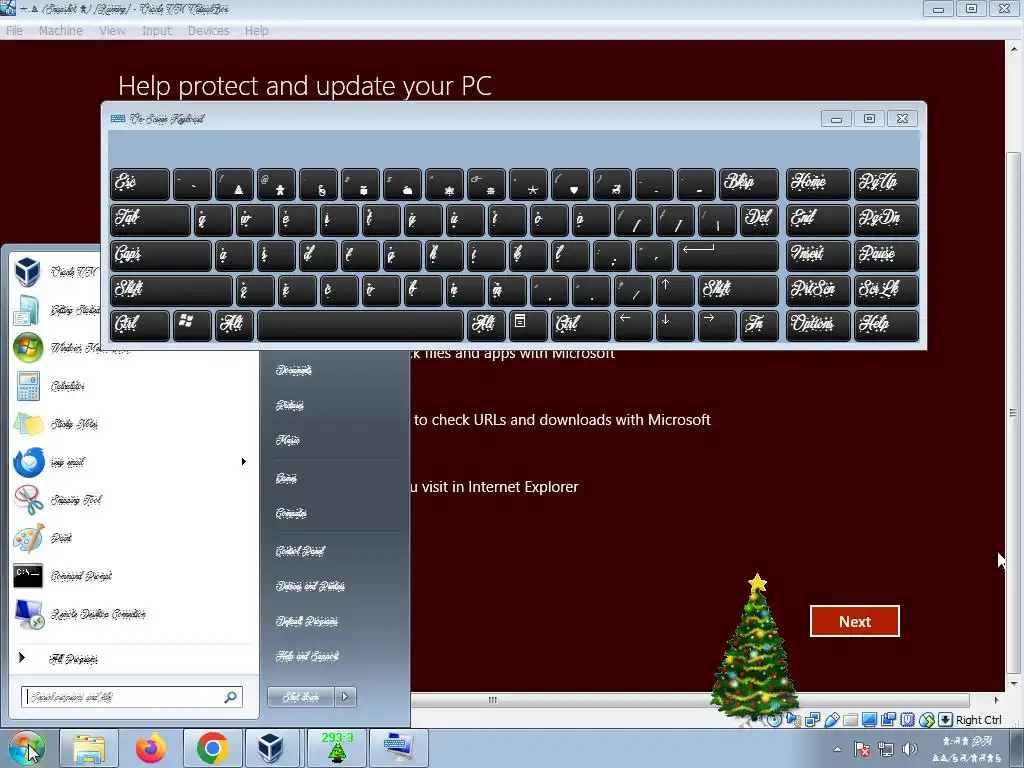
Task: Click VirtualBox shared folders status icon
Action: tap(850, 720)
